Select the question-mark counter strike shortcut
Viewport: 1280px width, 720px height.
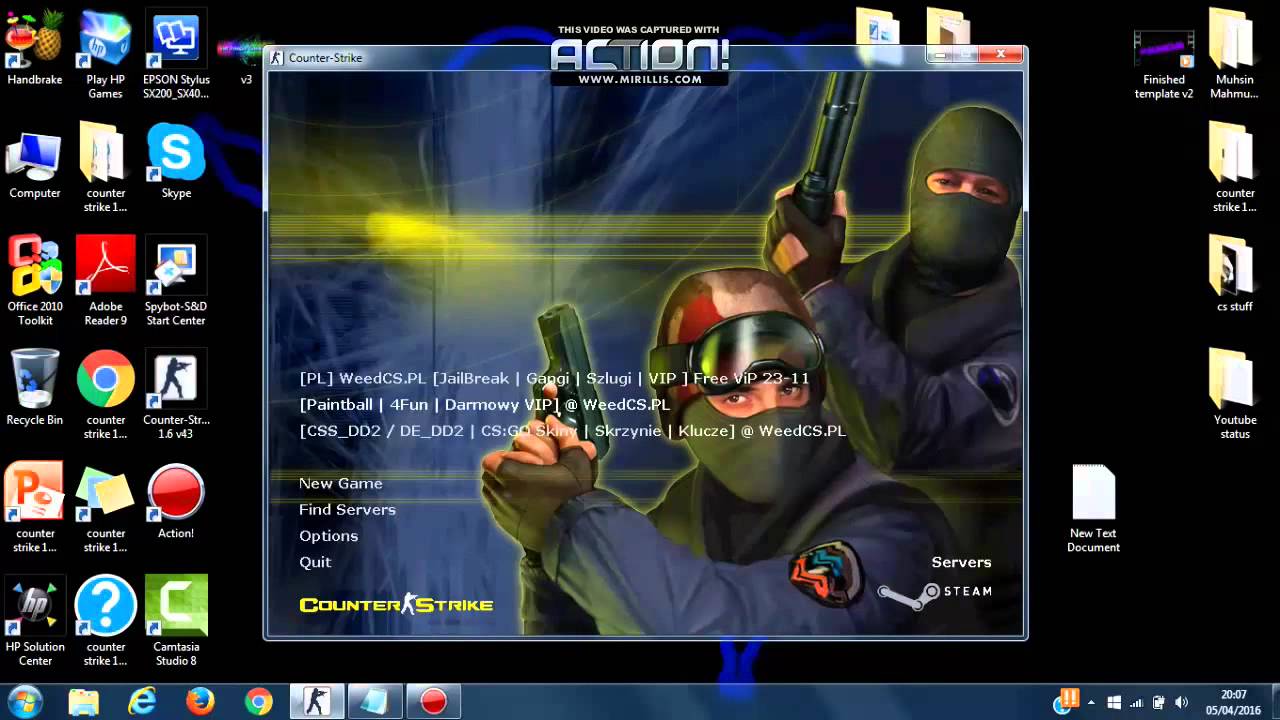tap(105, 621)
